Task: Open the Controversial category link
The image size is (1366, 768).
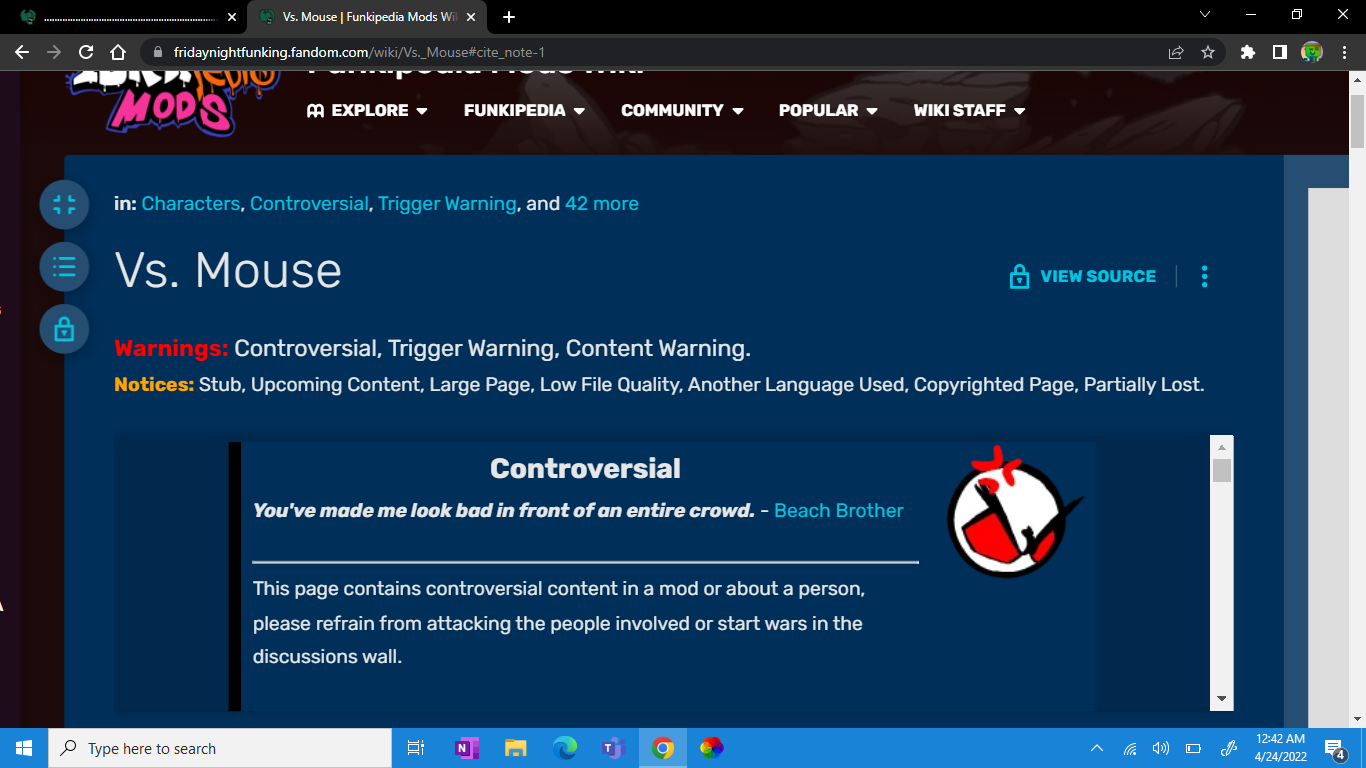Action: tap(309, 204)
